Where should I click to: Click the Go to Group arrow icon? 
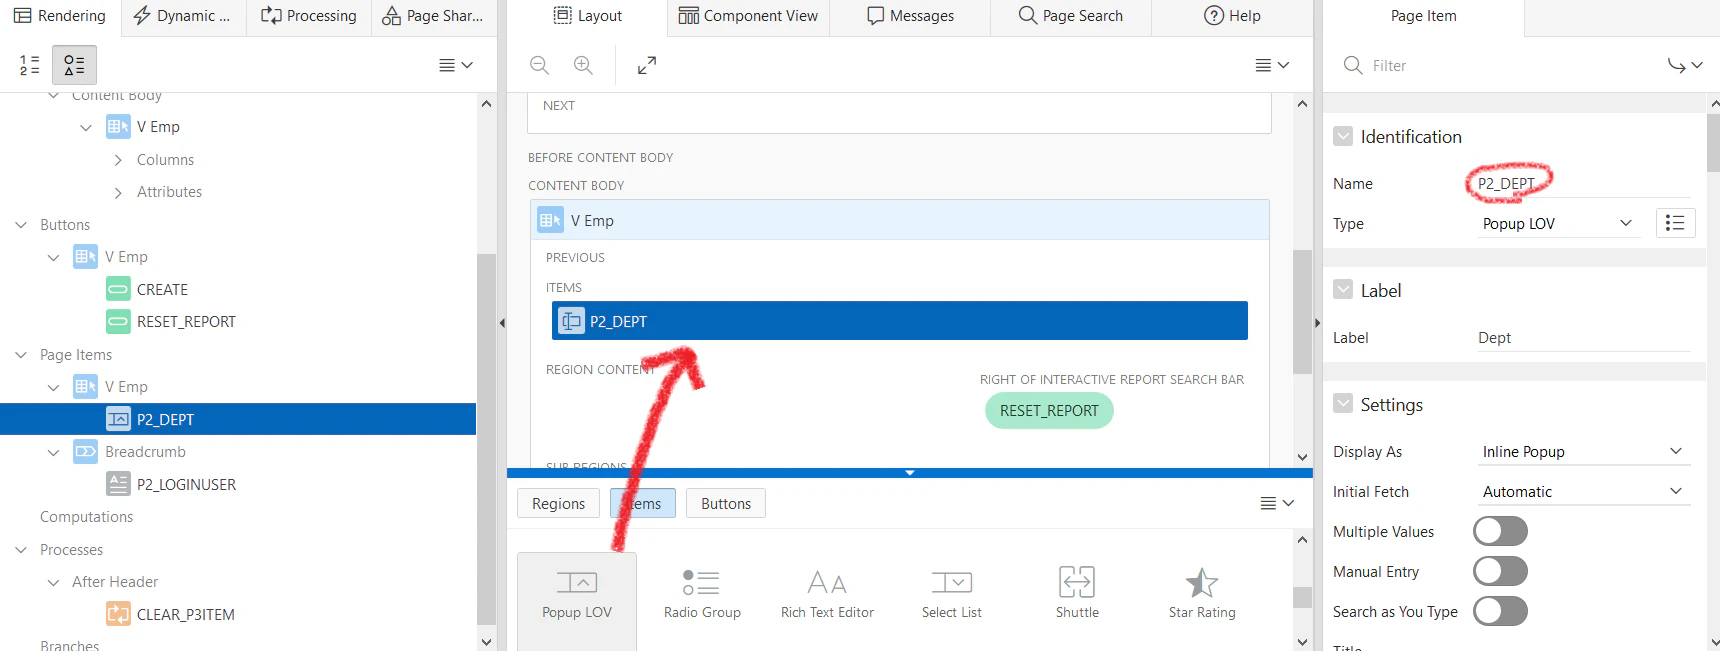(1684, 65)
